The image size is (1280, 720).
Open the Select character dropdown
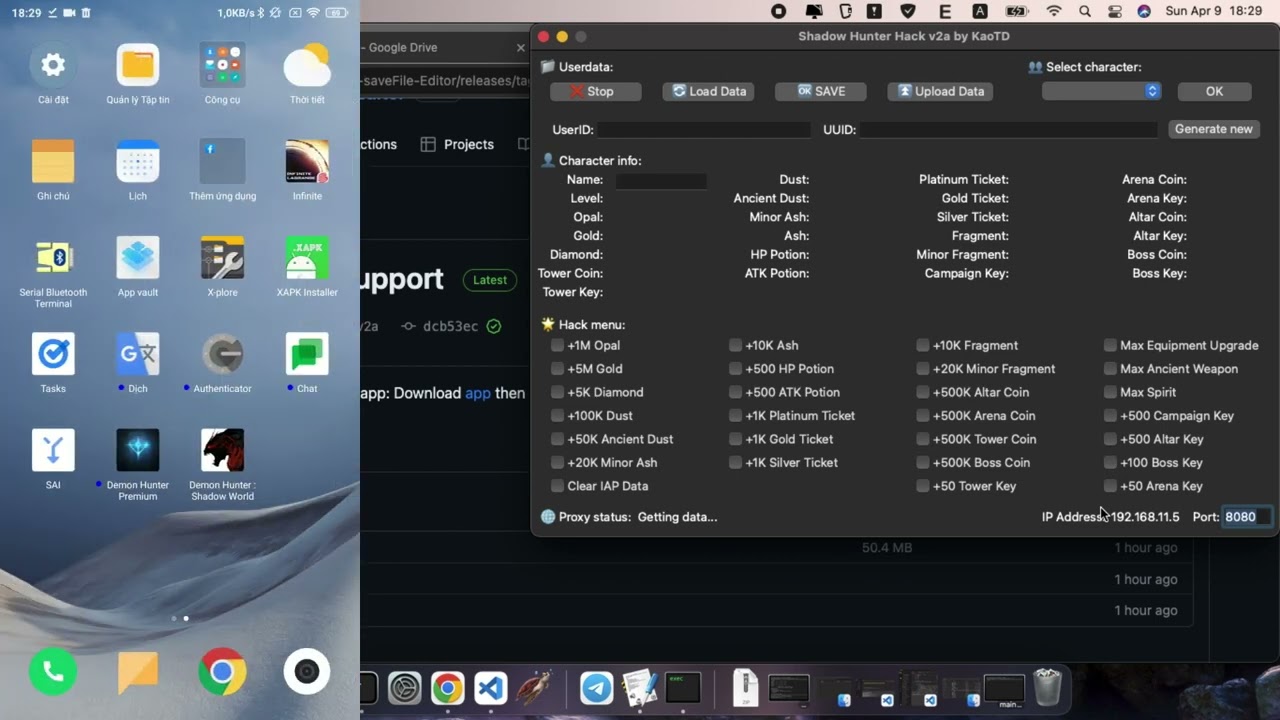pos(1101,91)
